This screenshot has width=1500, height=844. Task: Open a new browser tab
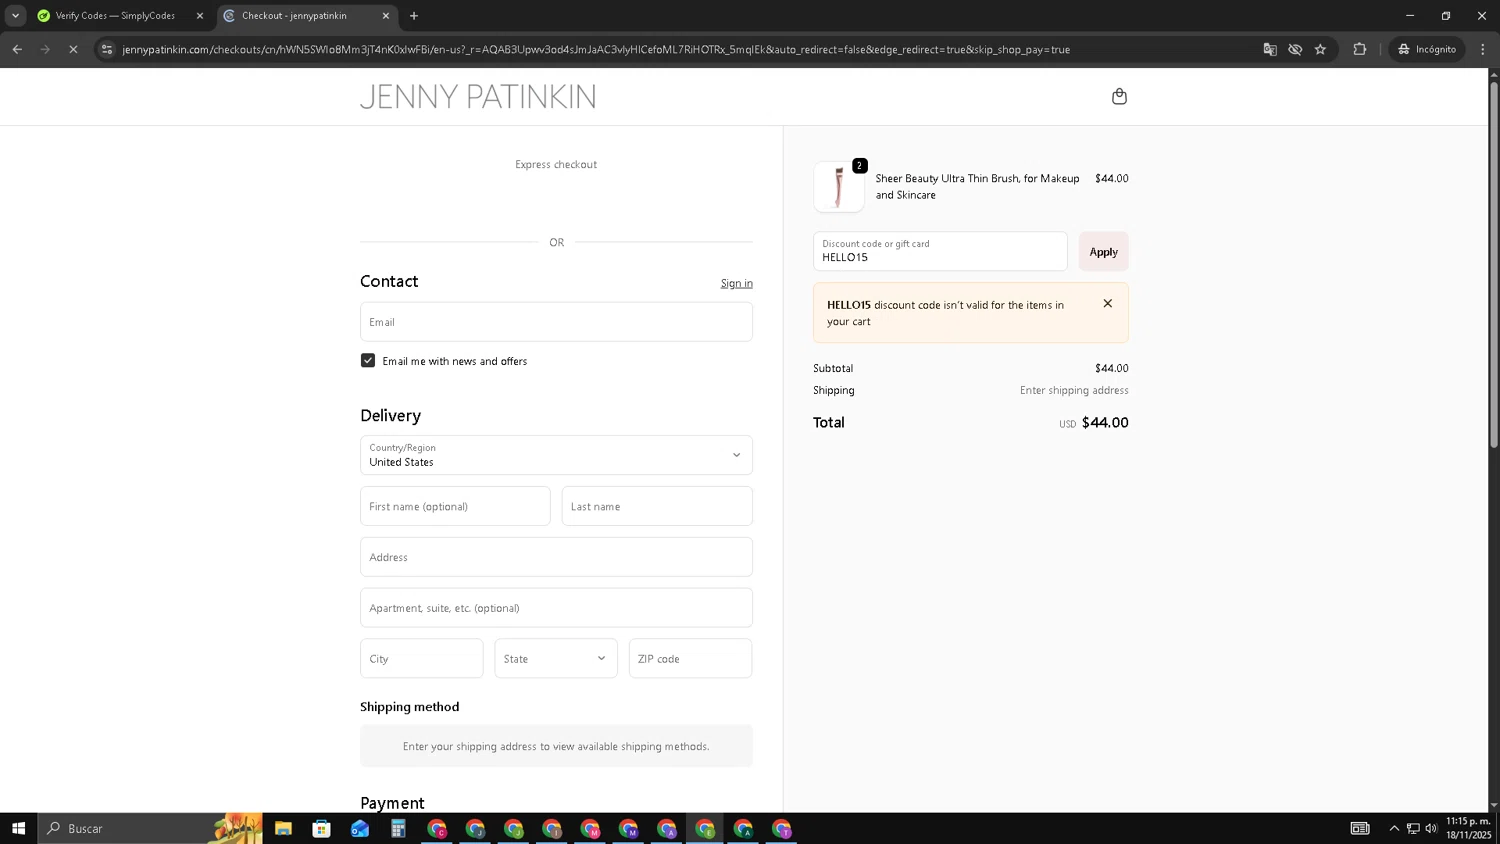pos(414,16)
